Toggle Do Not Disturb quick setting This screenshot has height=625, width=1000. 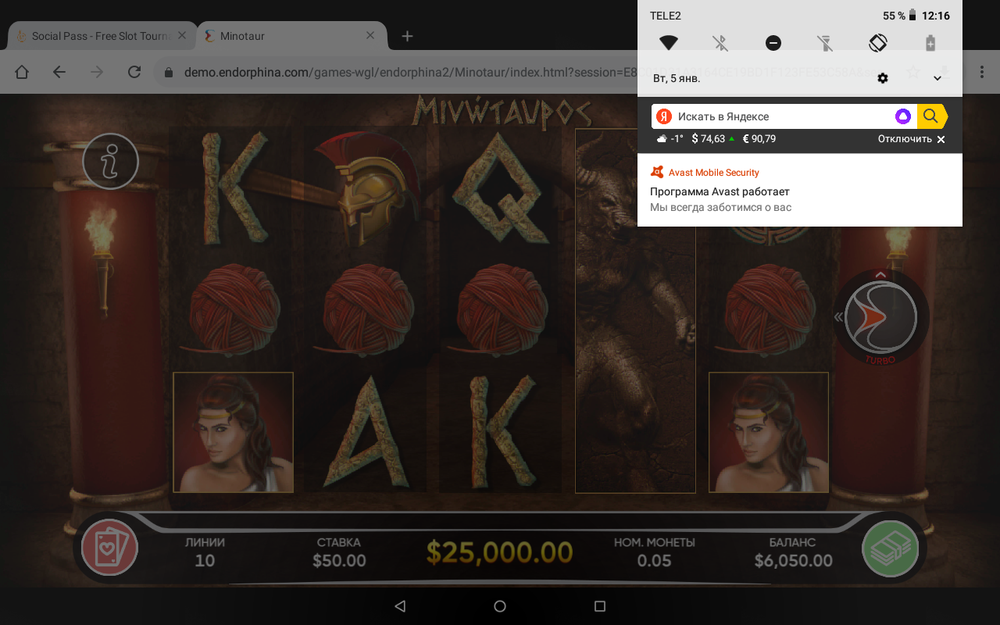pyautogui.click(x=773, y=43)
